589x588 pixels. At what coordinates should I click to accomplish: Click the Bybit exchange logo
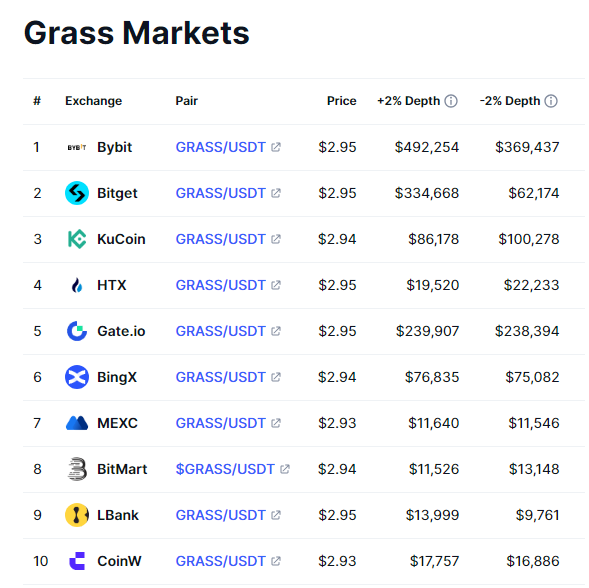[x=77, y=147]
